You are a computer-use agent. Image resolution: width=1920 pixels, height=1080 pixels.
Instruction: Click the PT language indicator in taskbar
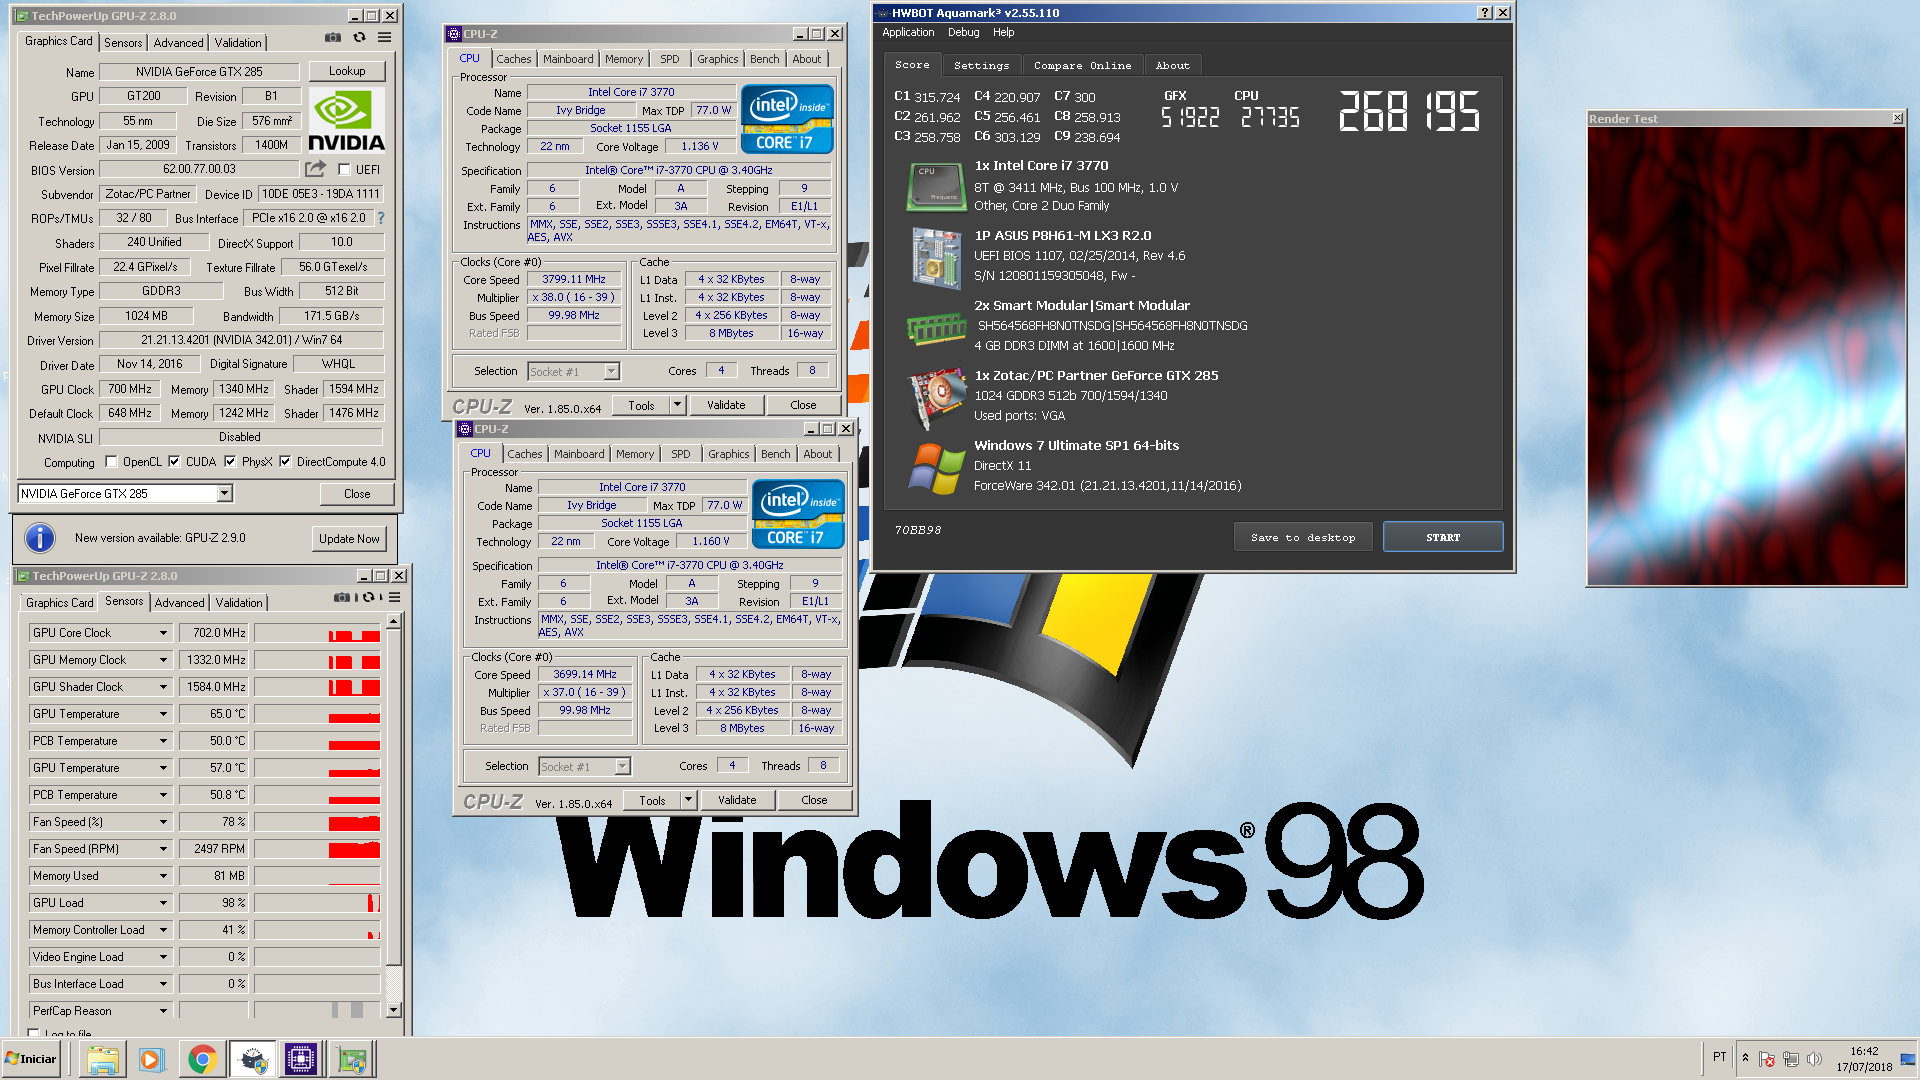tap(1719, 1056)
